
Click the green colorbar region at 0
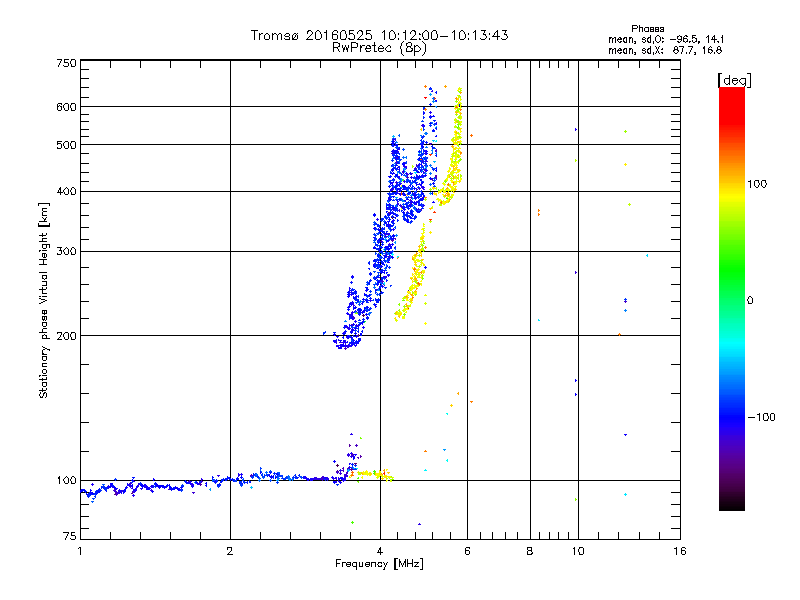click(x=732, y=300)
